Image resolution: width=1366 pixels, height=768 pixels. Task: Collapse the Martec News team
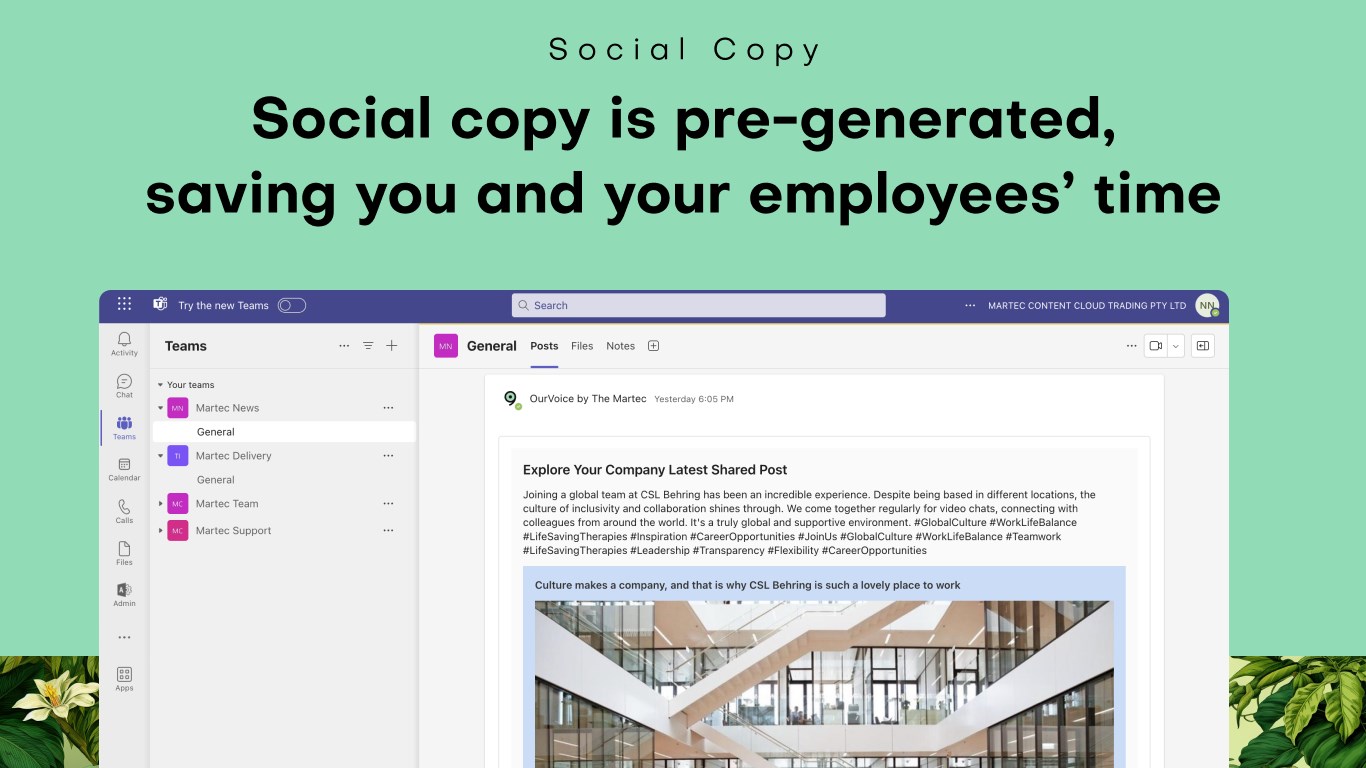point(160,408)
